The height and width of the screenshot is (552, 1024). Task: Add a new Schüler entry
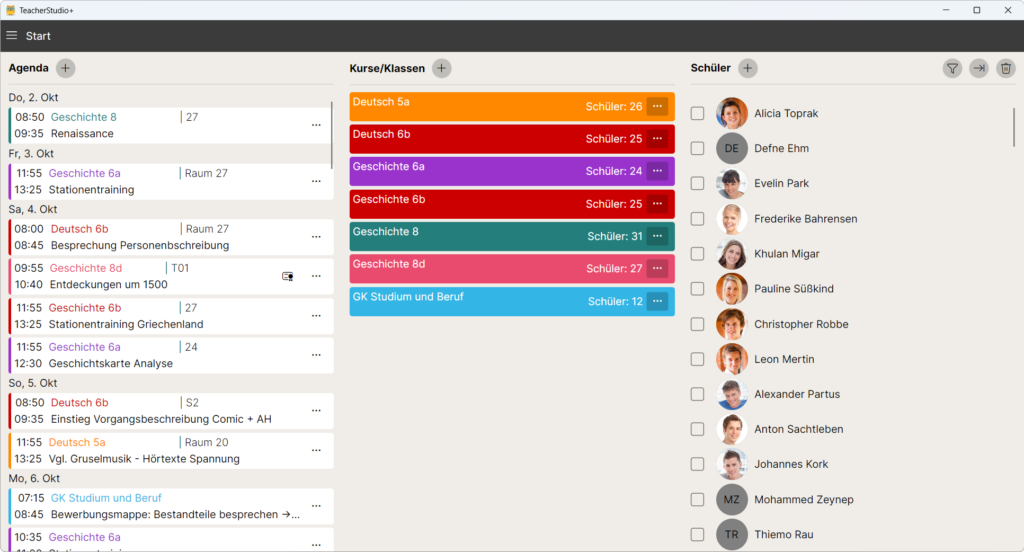point(747,68)
